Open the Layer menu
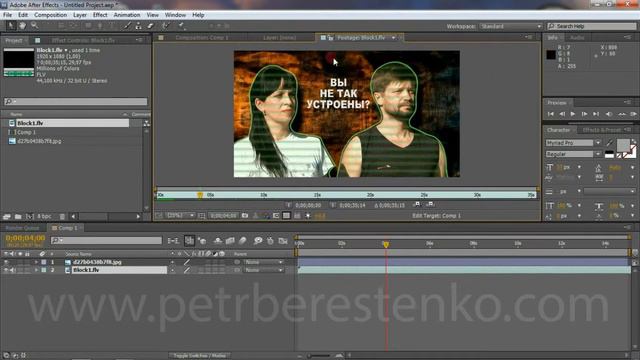640x360 pixels. pyautogui.click(x=80, y=15)
